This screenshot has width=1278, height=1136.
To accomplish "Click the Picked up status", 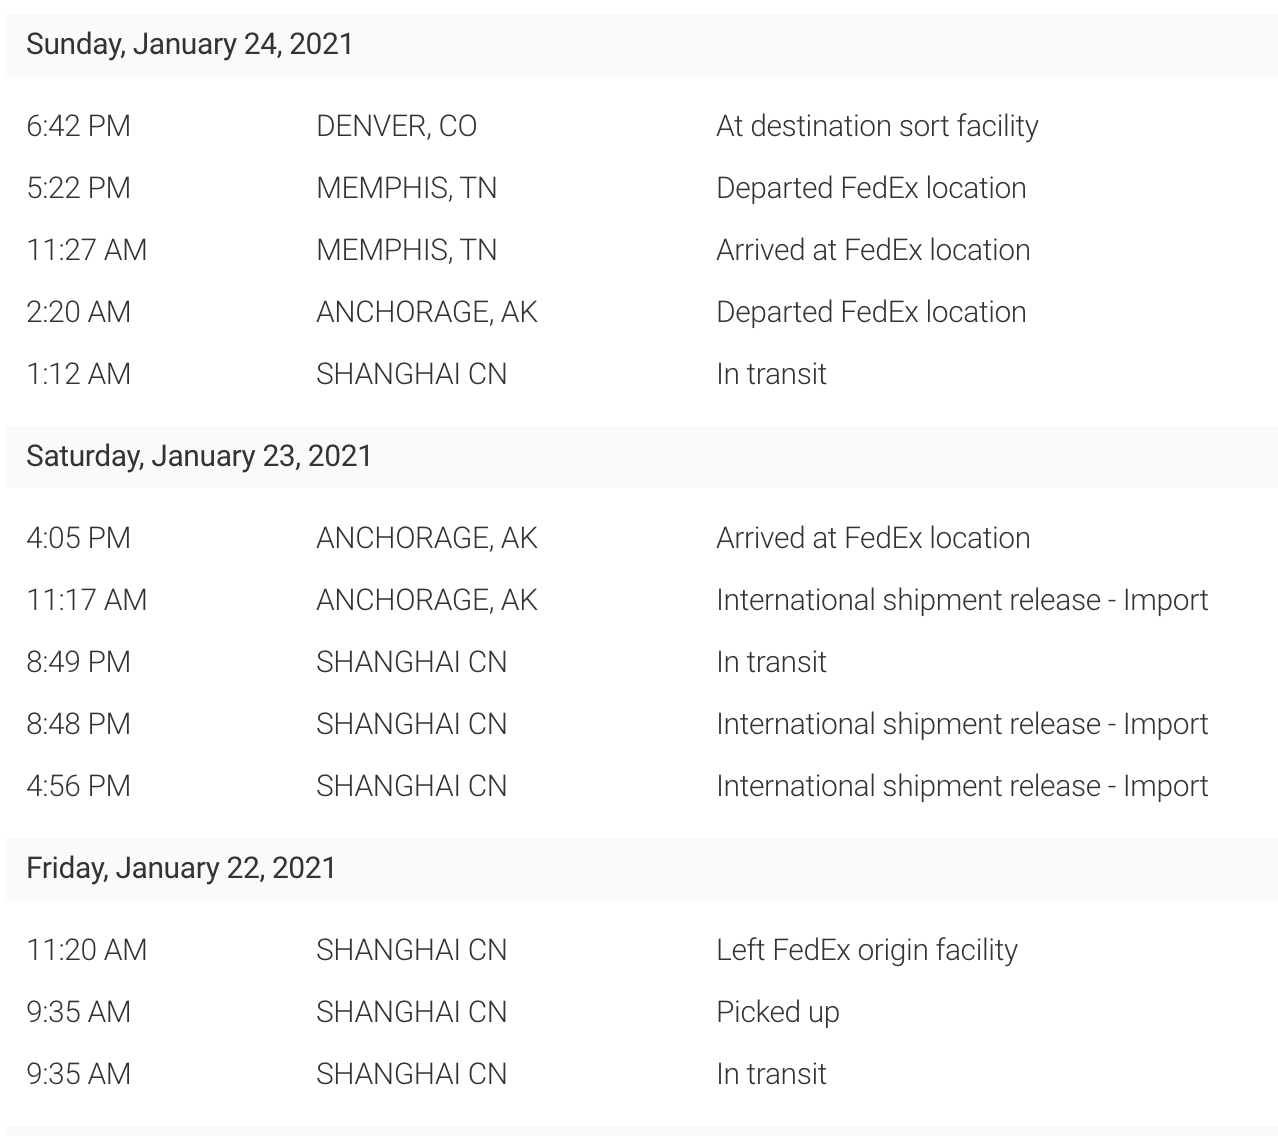I will click(778, 1012).
